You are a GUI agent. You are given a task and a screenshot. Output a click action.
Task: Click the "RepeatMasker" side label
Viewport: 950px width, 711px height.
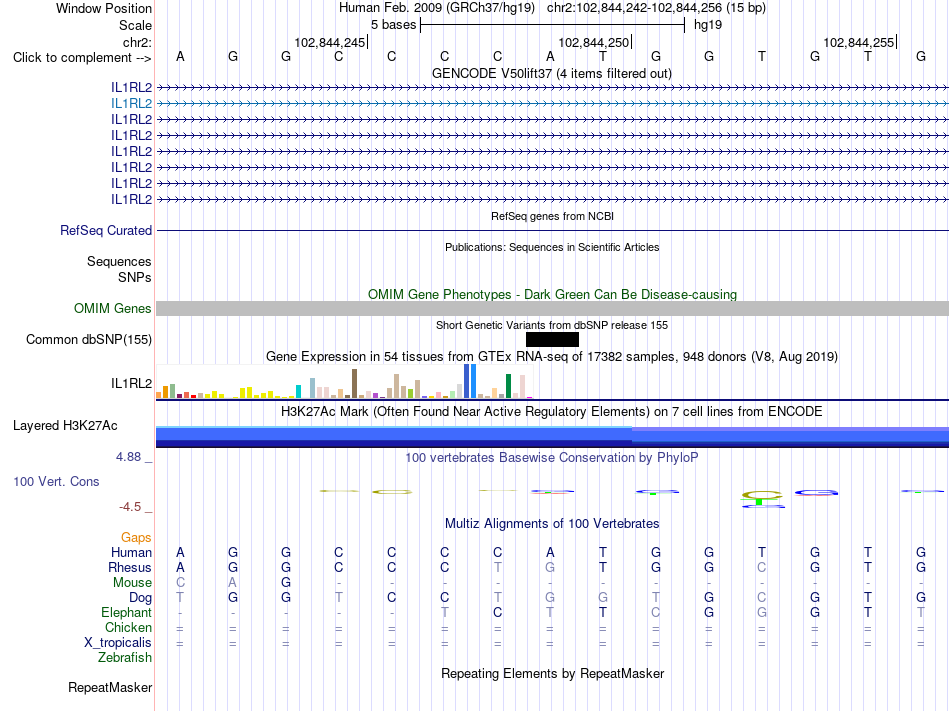point(110,688)
